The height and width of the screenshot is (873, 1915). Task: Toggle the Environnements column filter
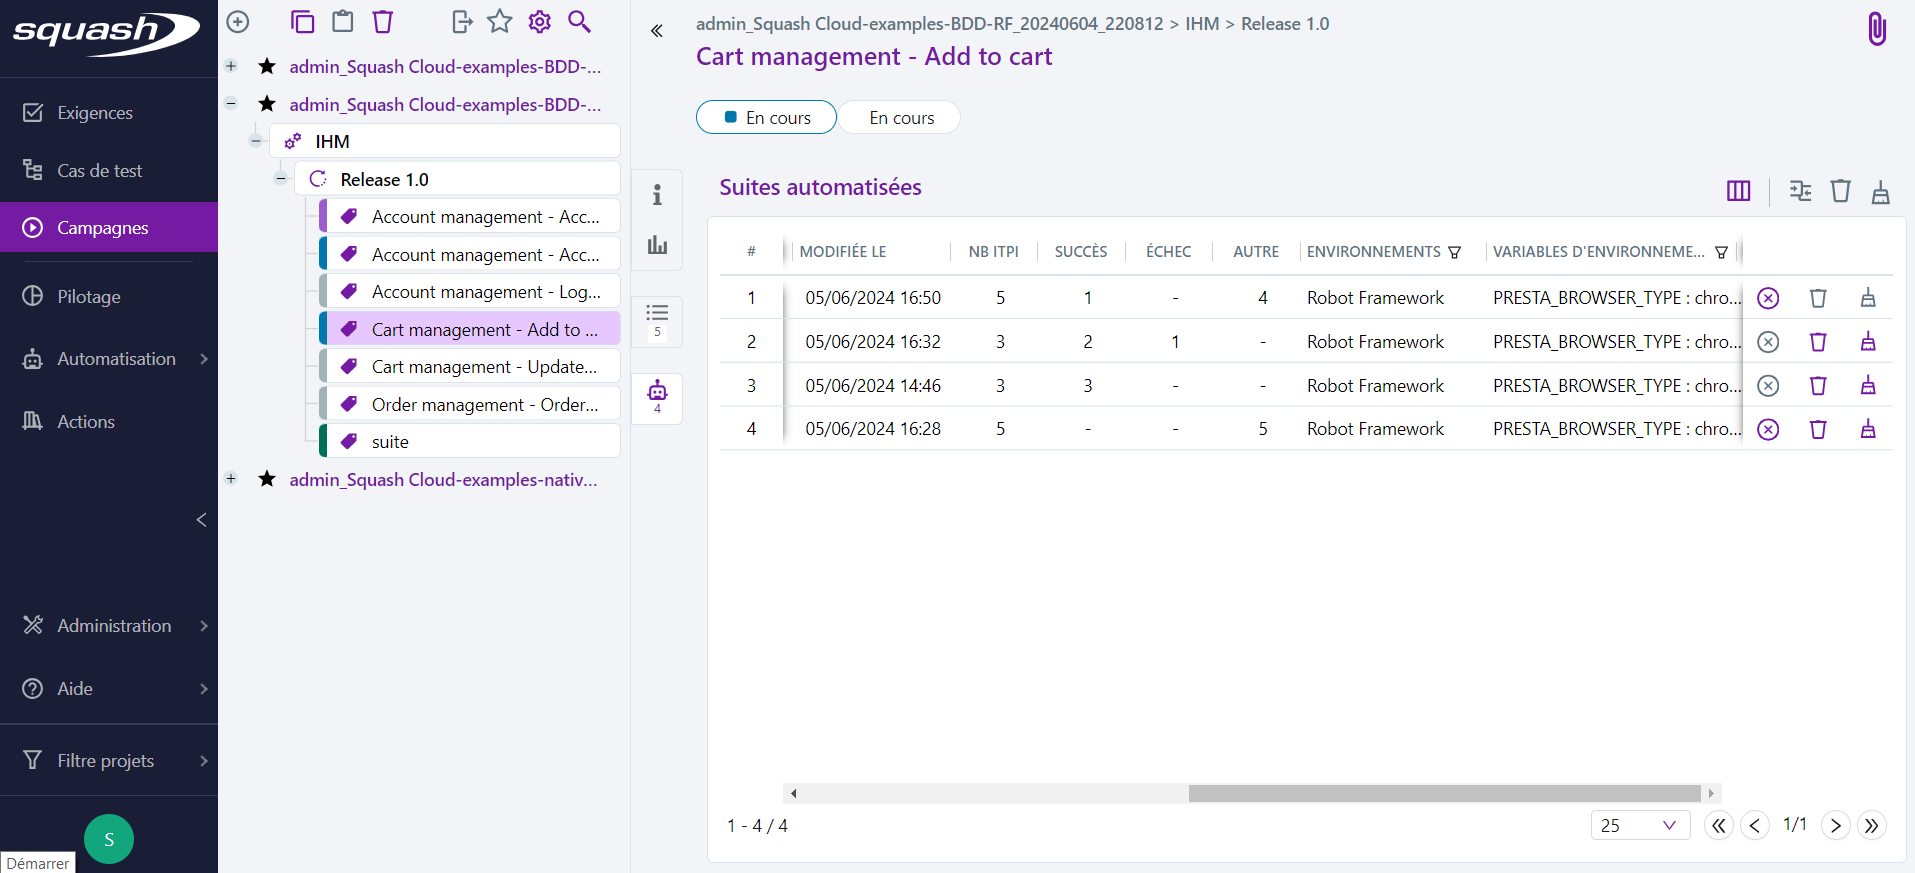(x=1454, y=253)
